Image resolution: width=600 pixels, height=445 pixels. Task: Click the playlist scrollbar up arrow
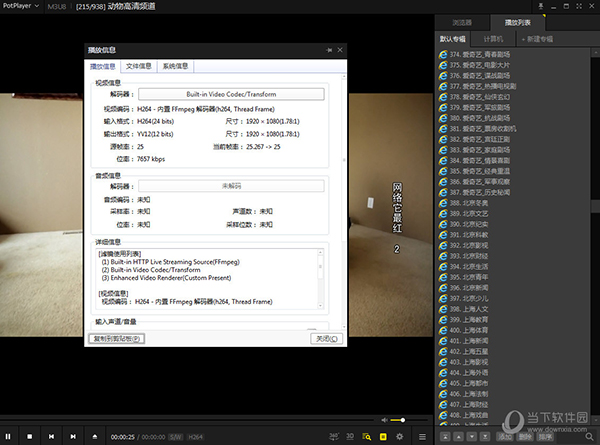click(x=595, y=52)
